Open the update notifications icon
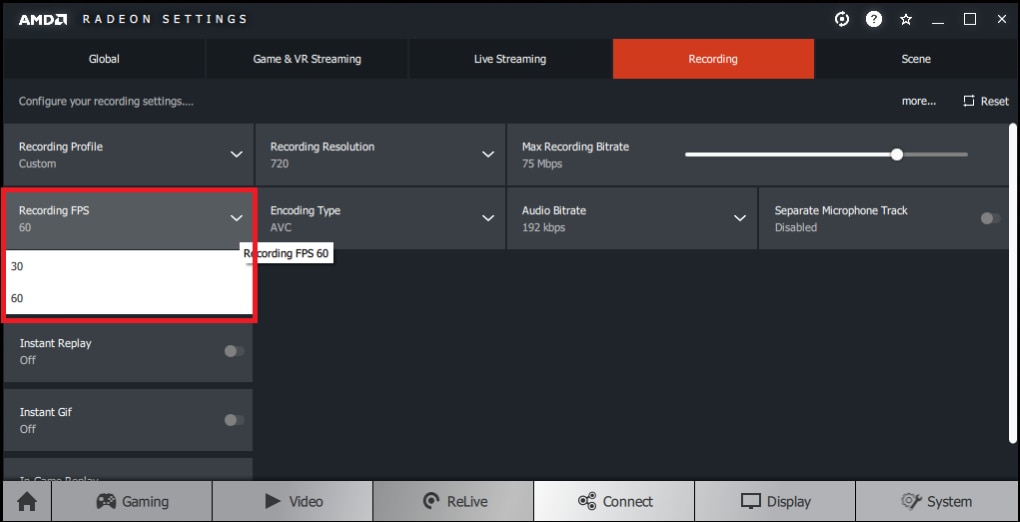The image size is (1020, 522). click(842, 20)
